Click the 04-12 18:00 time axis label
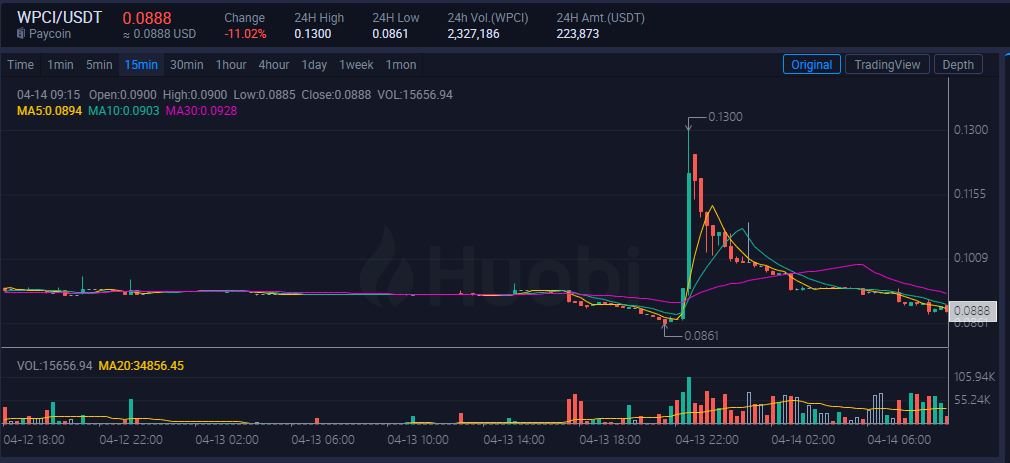The height and width of the screenshot is (463, 1010). [x=34, y=440]
